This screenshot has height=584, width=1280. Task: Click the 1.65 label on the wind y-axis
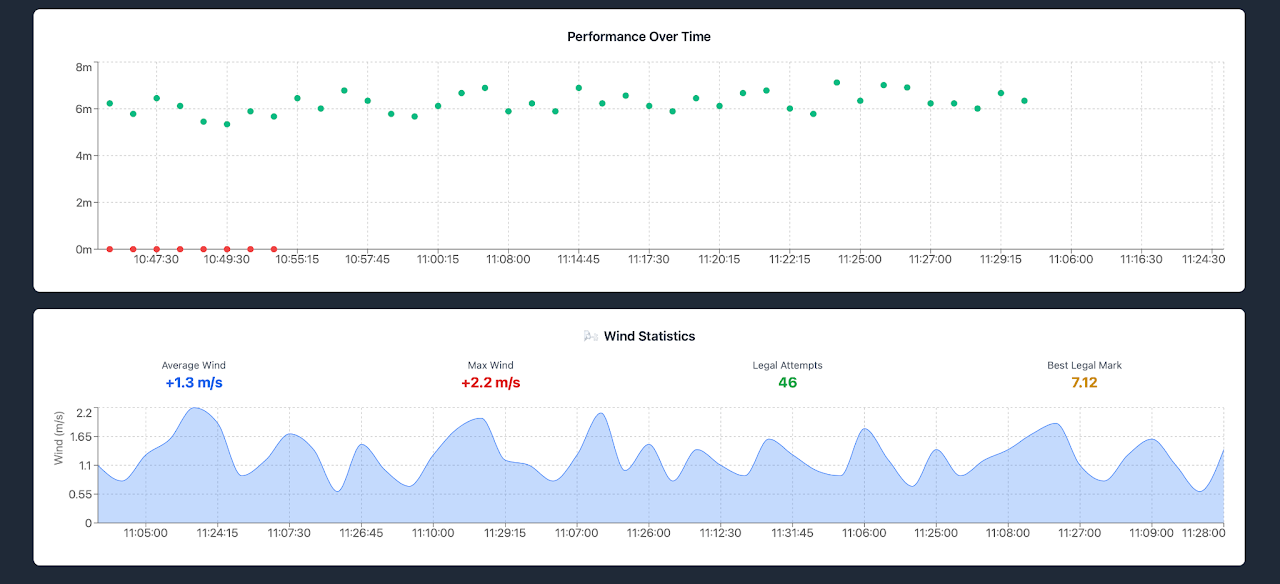(80, 437)
